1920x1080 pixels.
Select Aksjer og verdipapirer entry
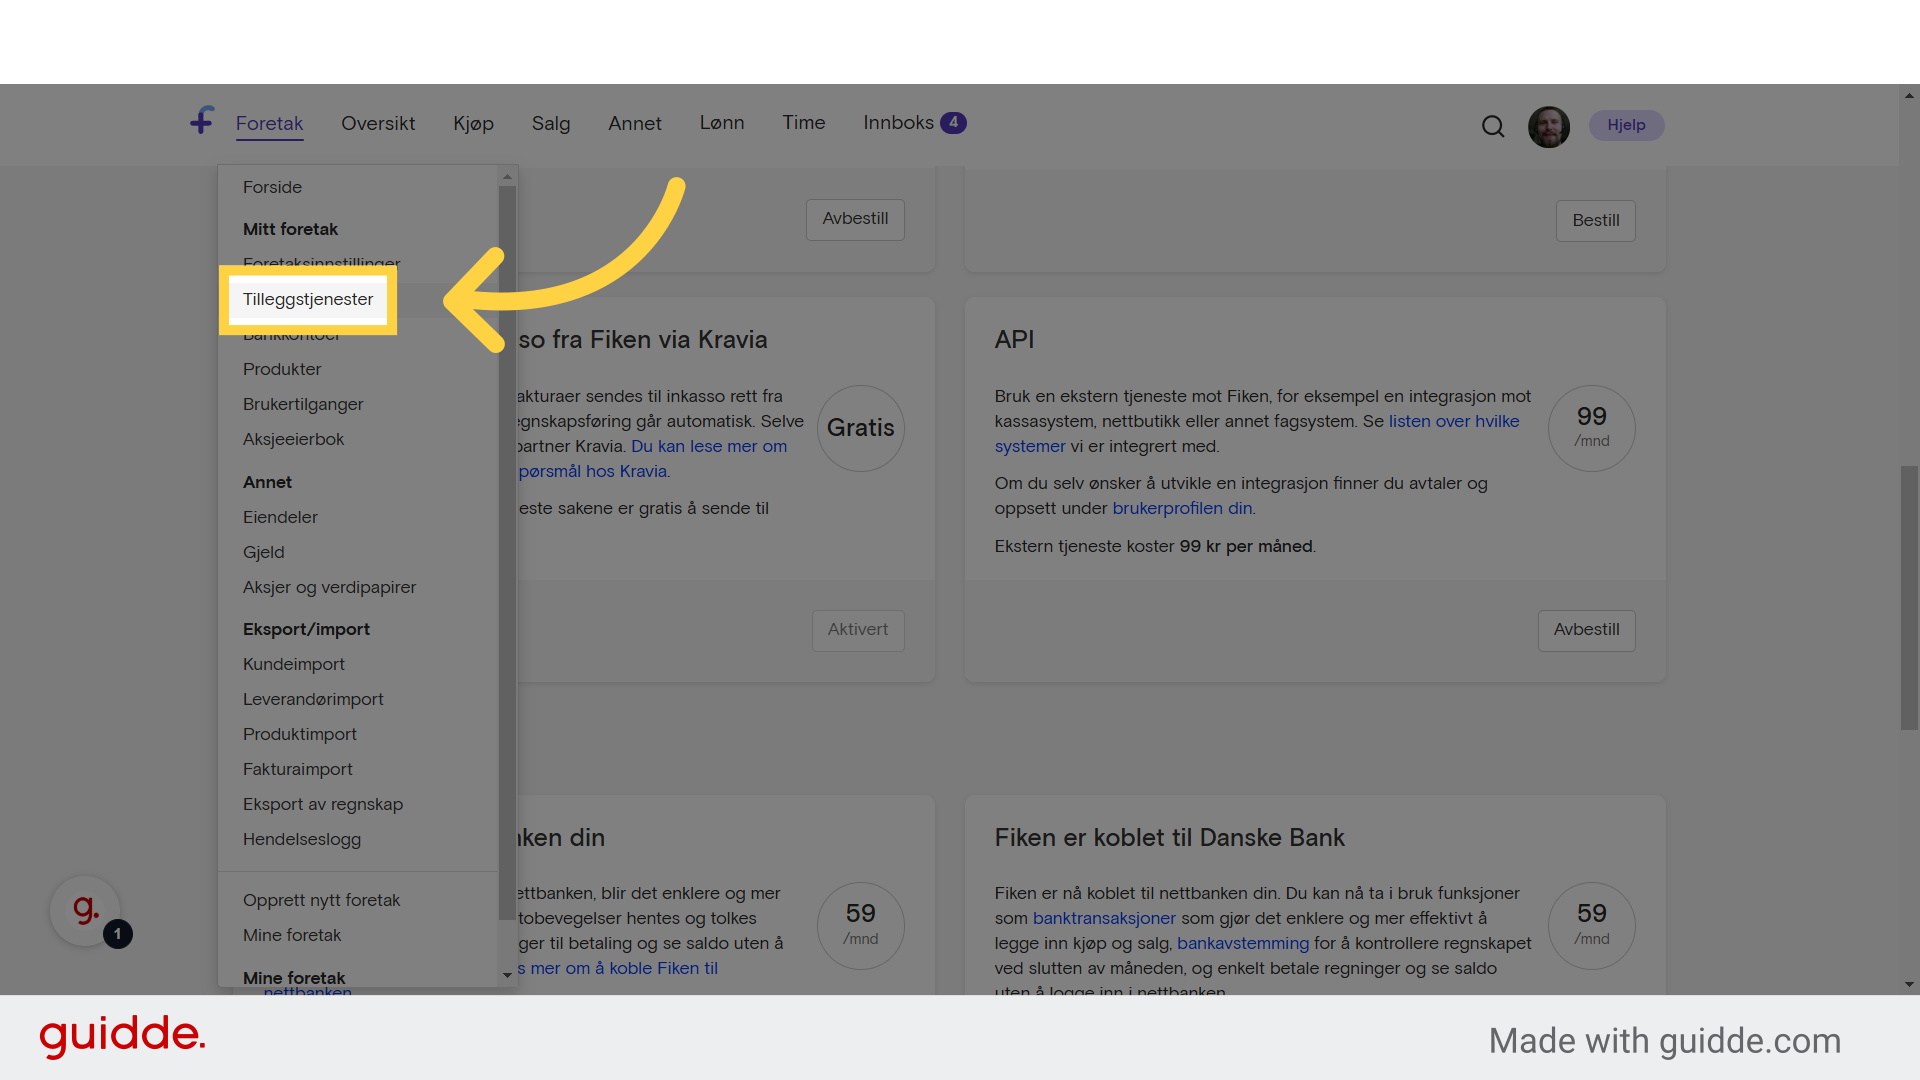coord(329,587)
